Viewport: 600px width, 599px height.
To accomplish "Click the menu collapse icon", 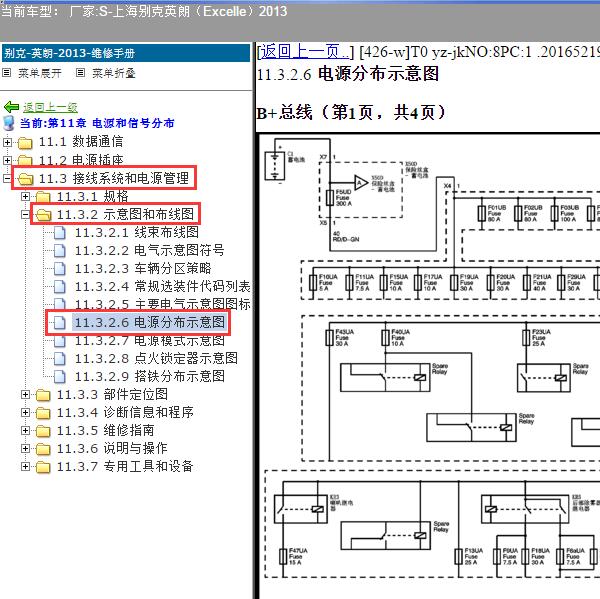I will point(80,72).
